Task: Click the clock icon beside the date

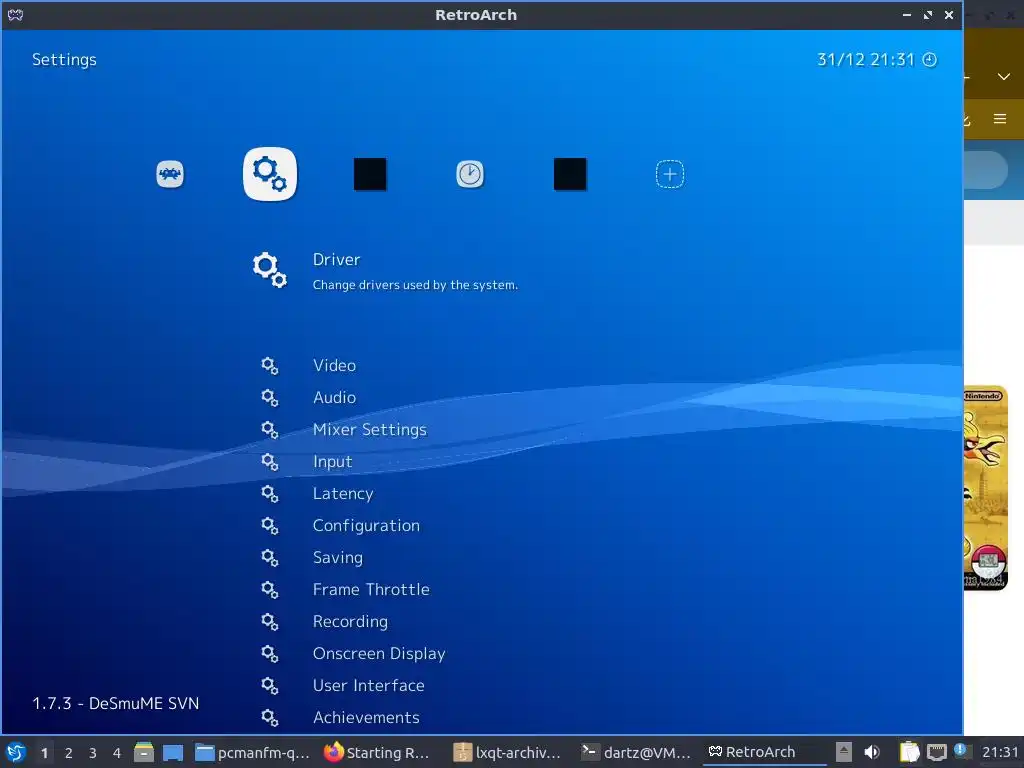Action: (x=929, y=60)
